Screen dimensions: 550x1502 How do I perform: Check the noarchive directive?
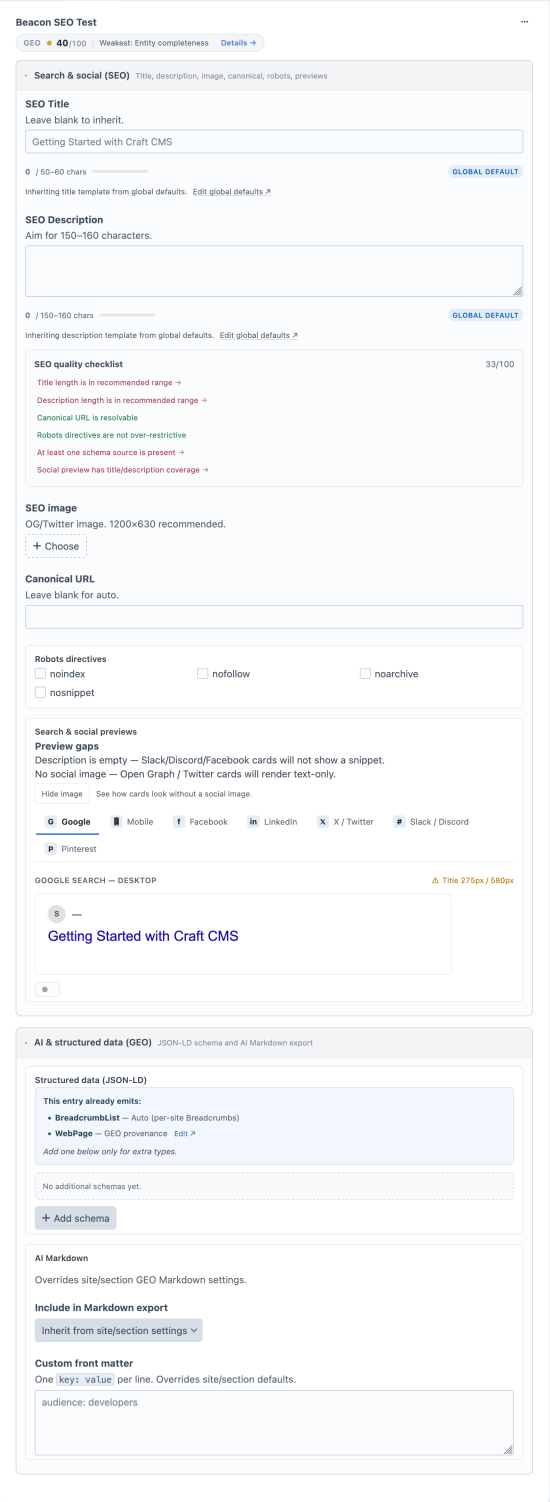tap(366, 674)
